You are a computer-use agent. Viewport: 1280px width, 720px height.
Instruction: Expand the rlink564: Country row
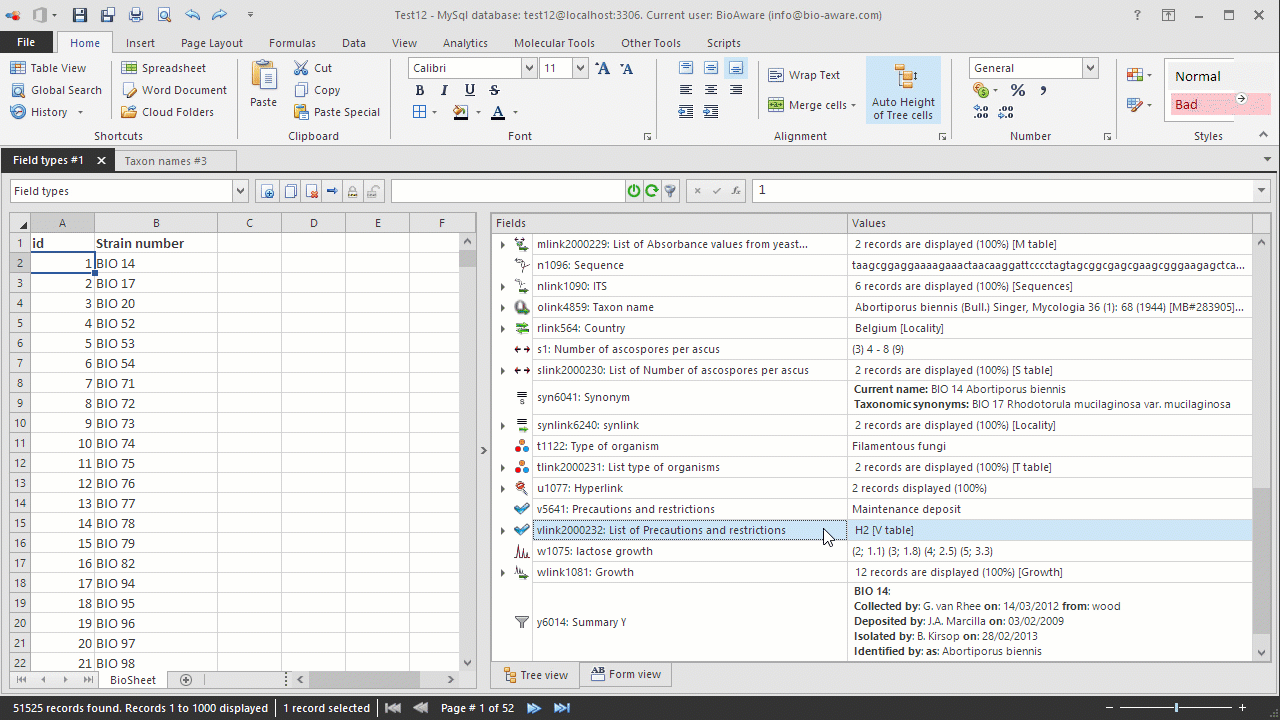(502, 328)
